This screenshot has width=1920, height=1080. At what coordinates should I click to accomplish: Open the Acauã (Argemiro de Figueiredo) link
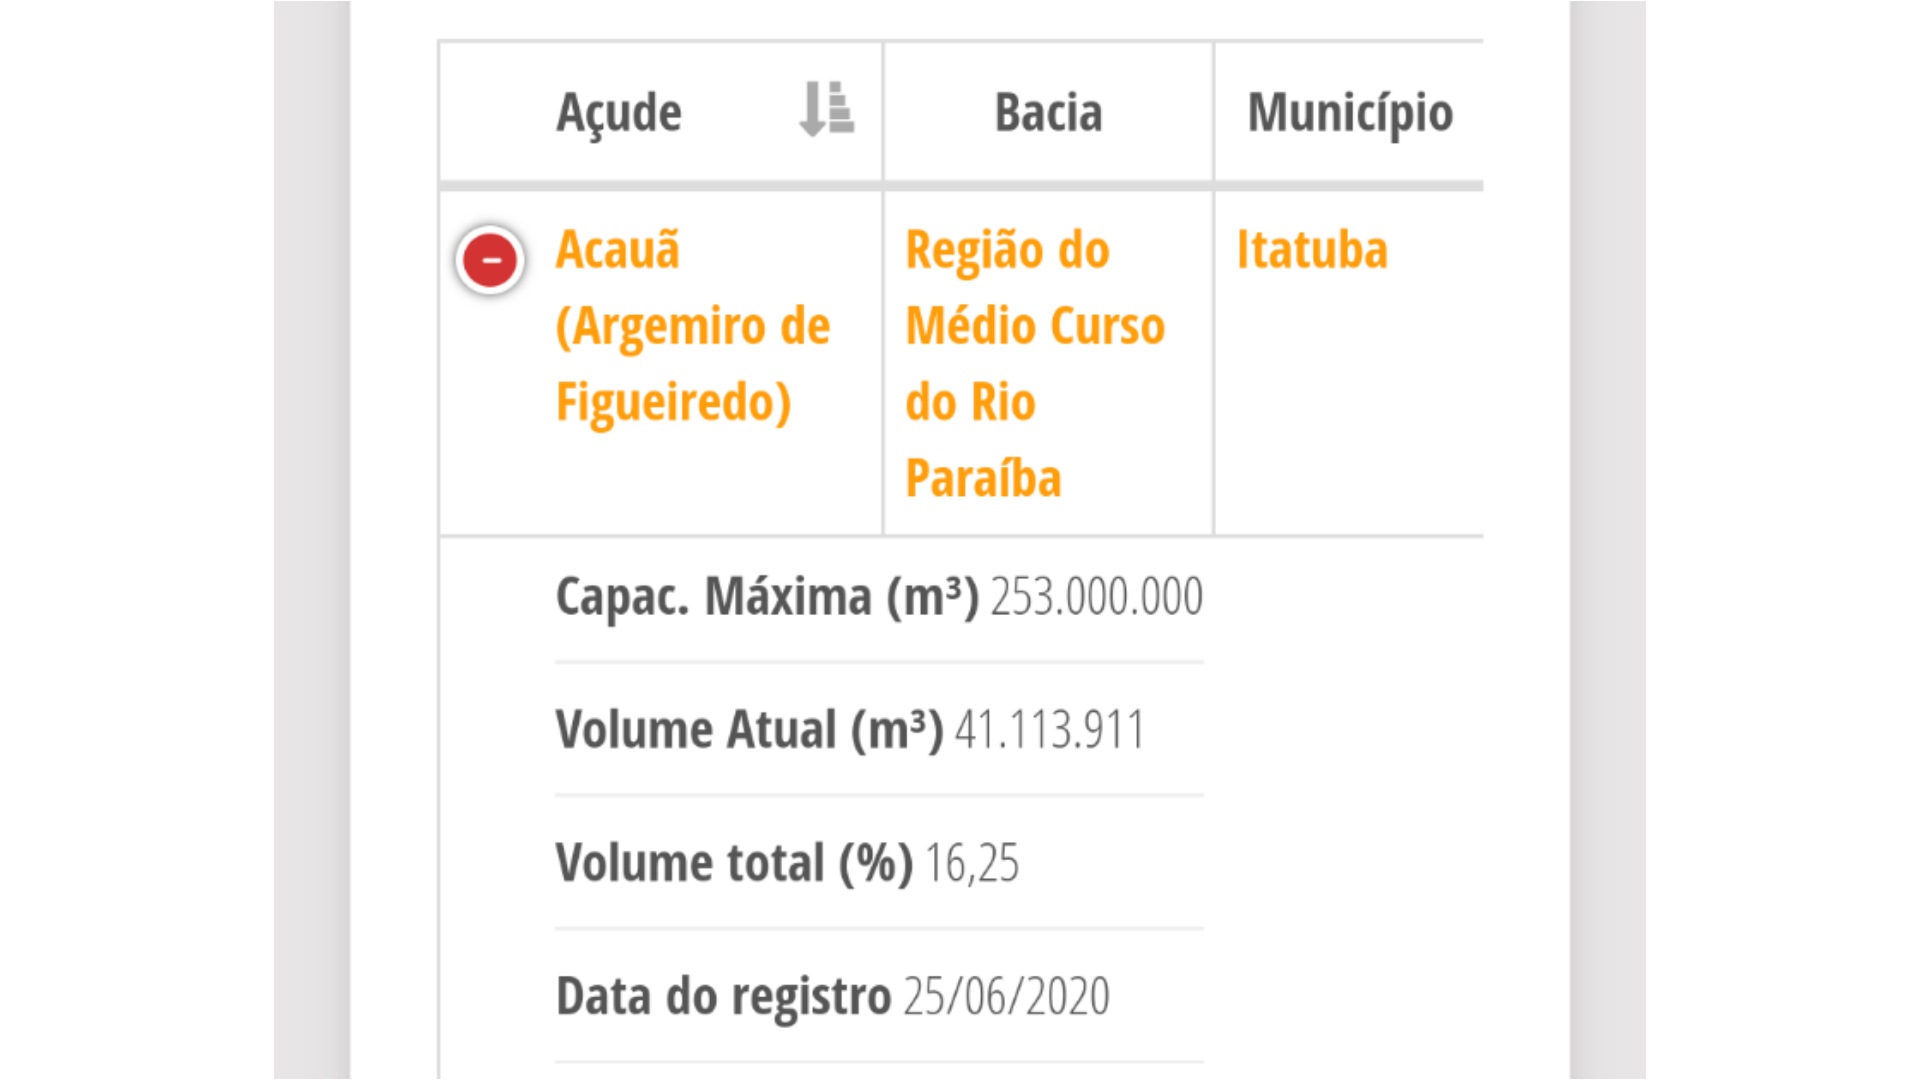tap(693, 326)
